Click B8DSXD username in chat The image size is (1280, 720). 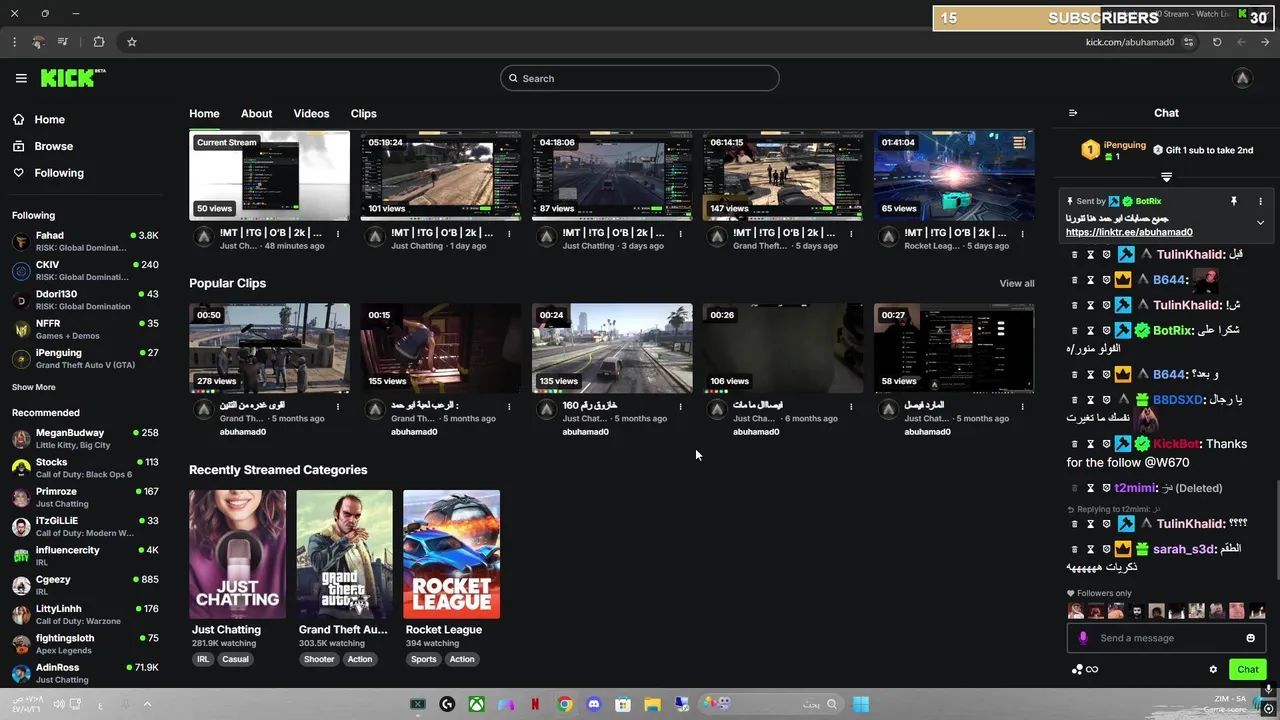tap(1178, 400)
